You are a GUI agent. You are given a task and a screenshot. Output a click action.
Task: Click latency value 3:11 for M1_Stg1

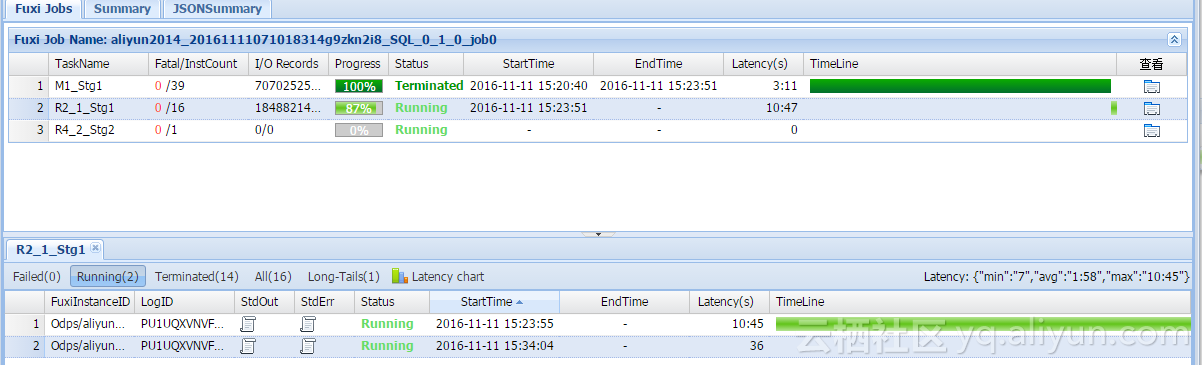tap(785, 86)
